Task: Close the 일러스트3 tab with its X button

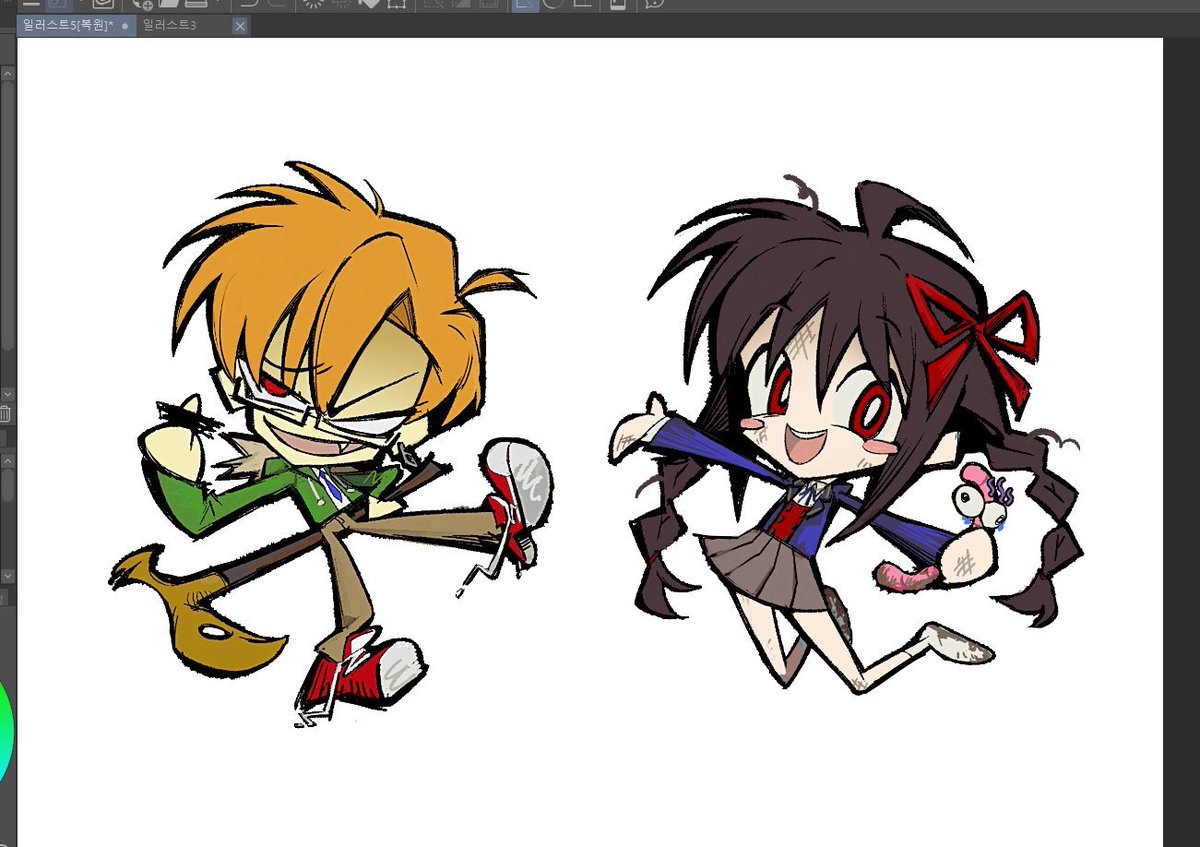Action: [240, 26]
